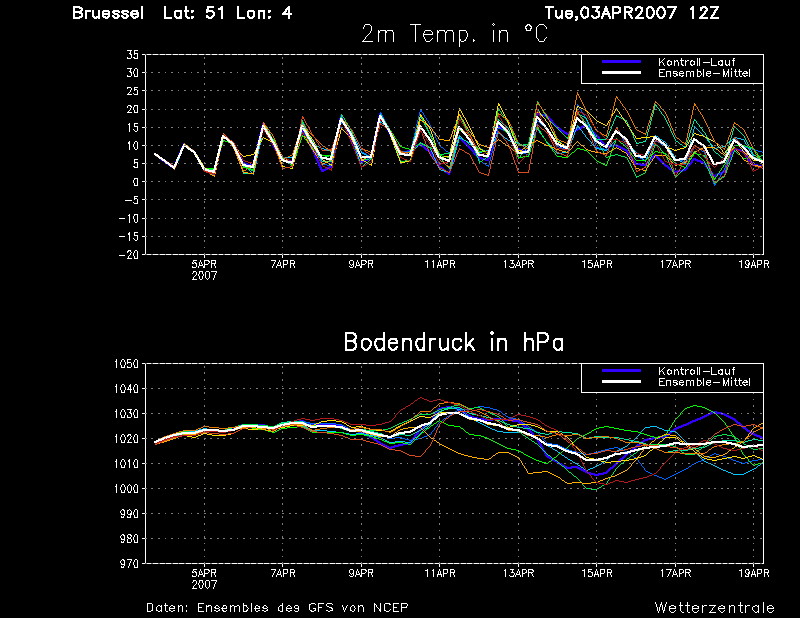Click the Kontroll-Lauf label in temperature legend

(x=696, y=62)
